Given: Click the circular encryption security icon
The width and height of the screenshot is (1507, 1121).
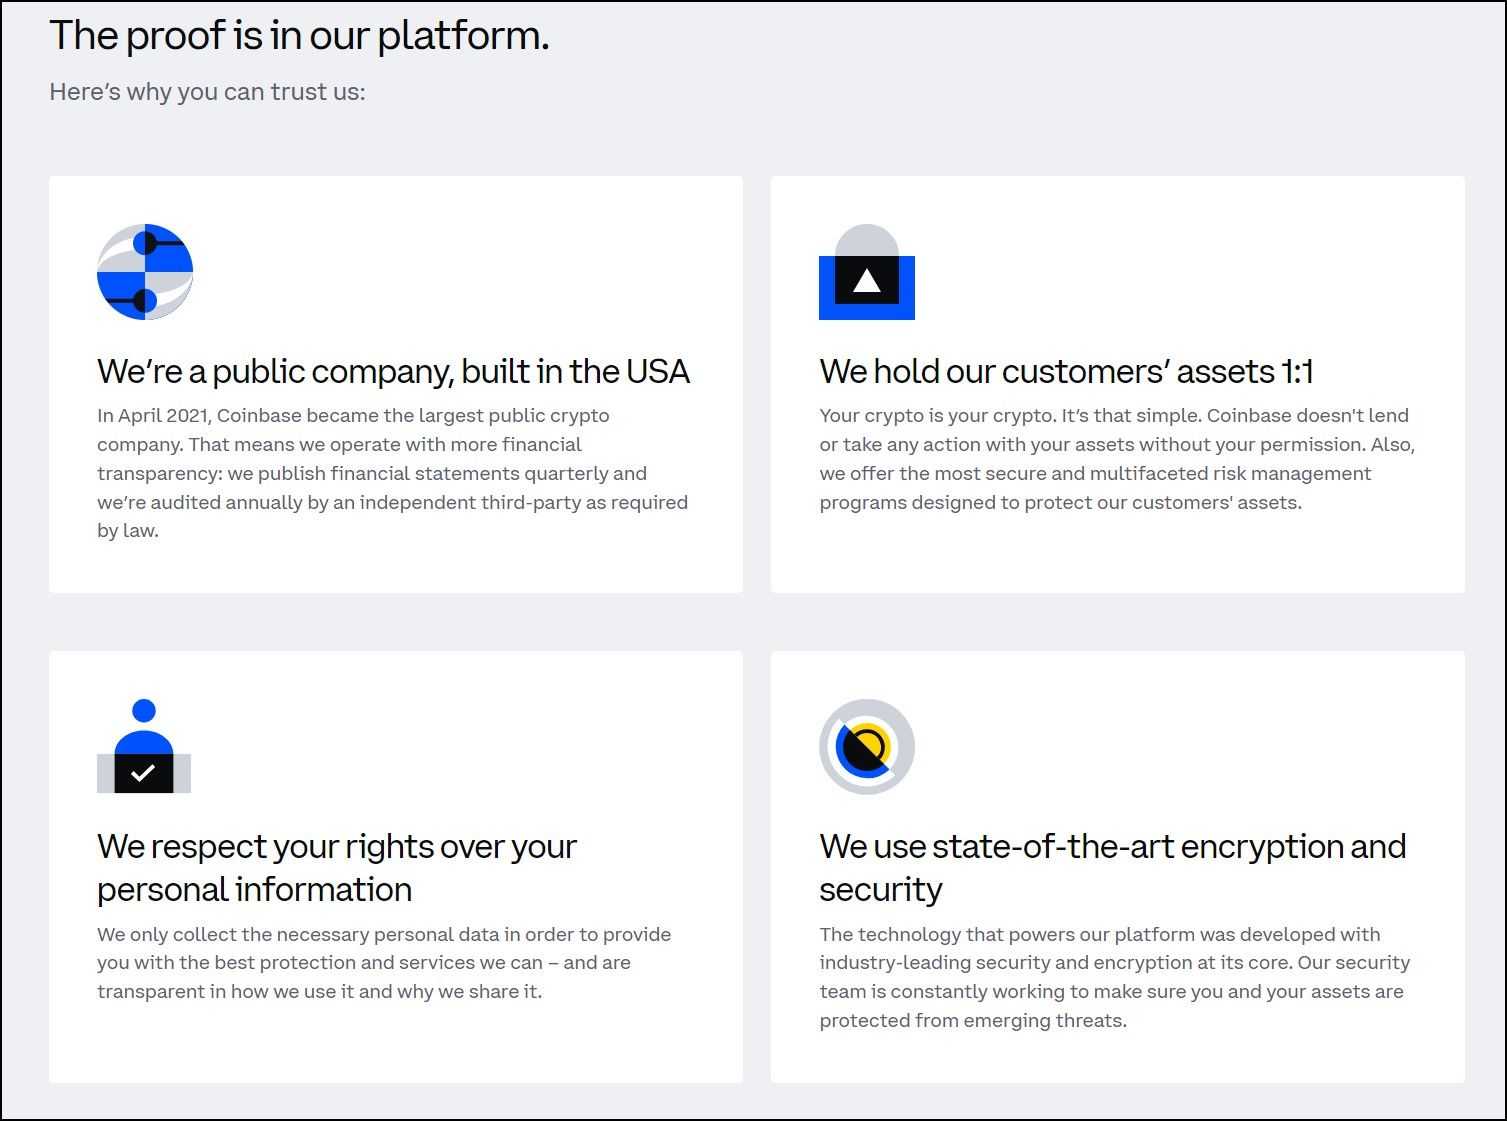Looking at the screenshot, I should [866, 747].
